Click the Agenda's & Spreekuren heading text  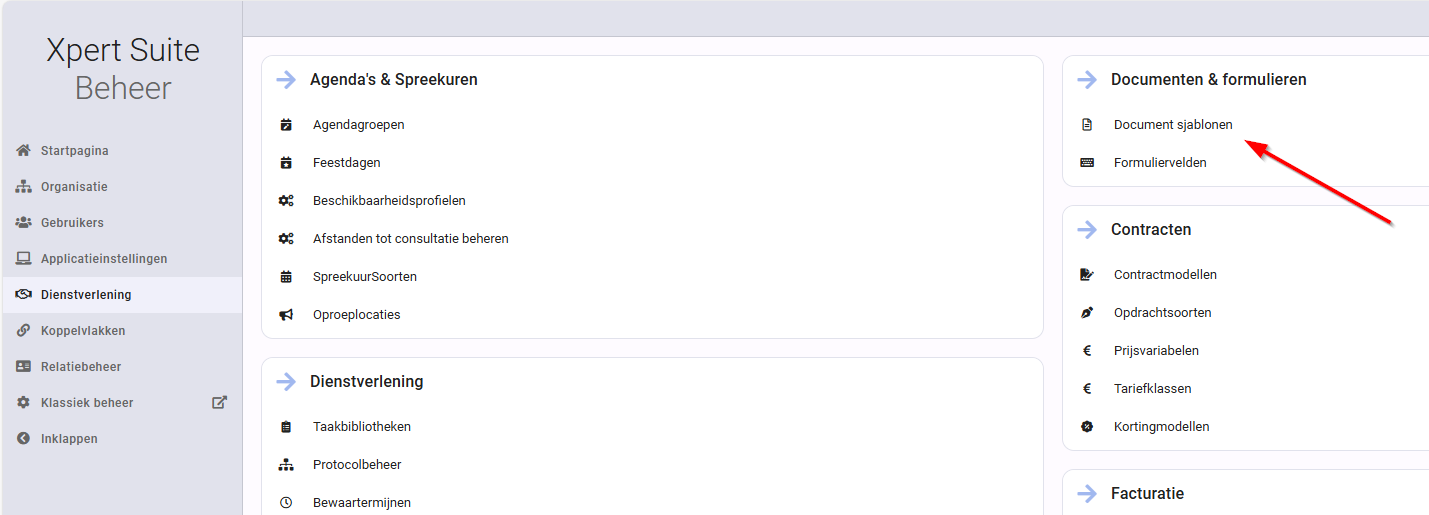click(394, 80)
